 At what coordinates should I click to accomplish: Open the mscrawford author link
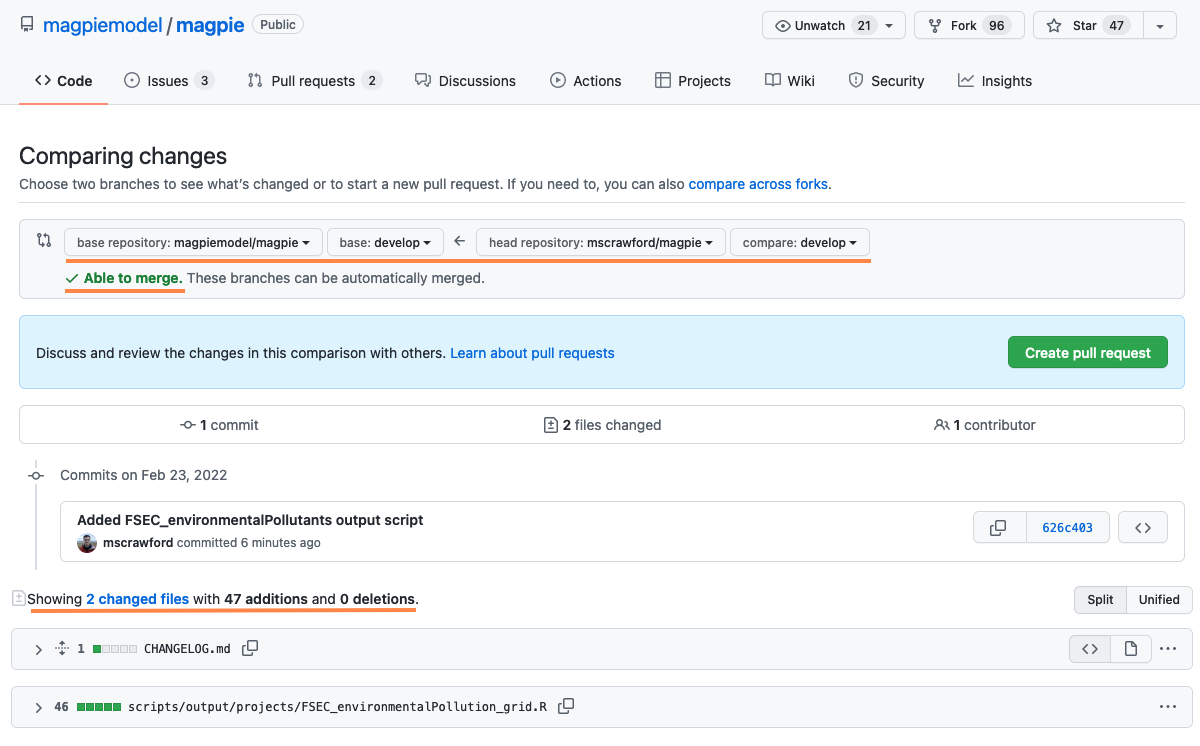(138, 543)
